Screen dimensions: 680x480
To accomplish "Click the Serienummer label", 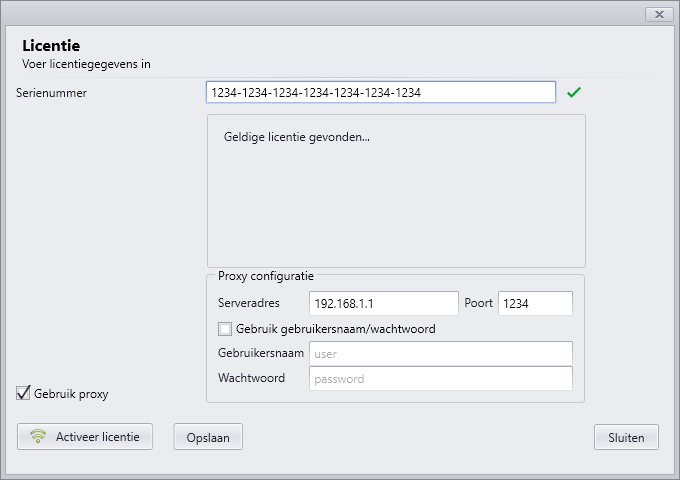I will point(51,93).
